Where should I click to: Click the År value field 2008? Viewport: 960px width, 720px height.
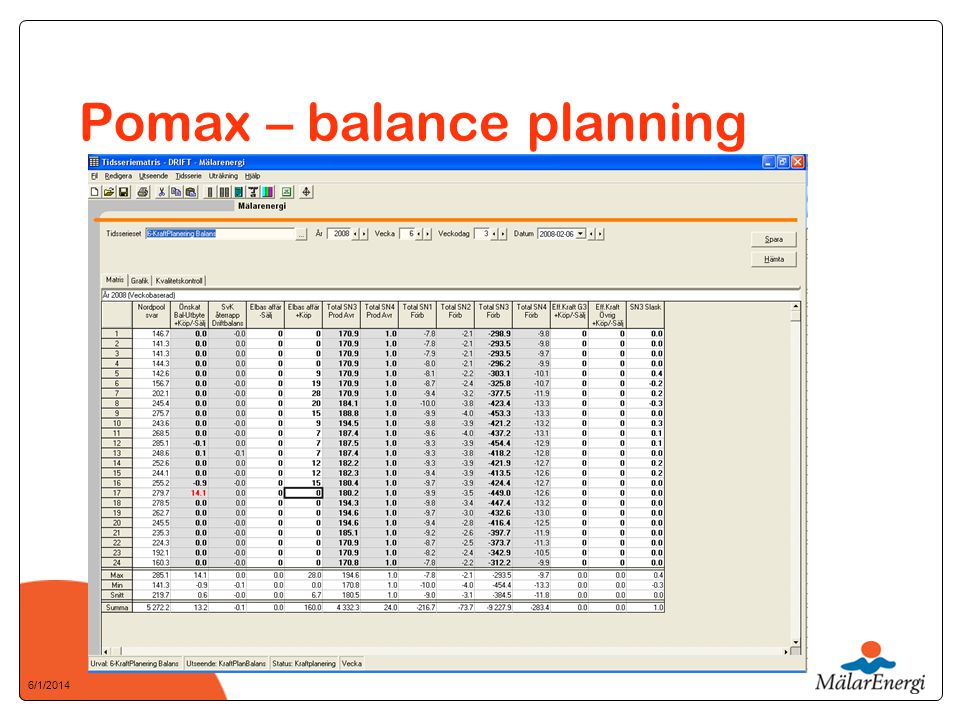tap(340, 234)
